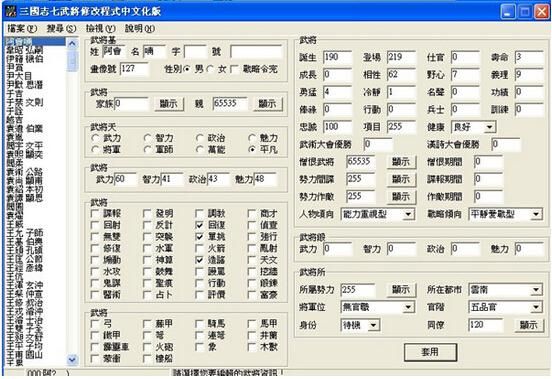Click the officer list scroll up arrow
Image resolution: width=552 pixels, height=379 pixels.
click(72, 44)
